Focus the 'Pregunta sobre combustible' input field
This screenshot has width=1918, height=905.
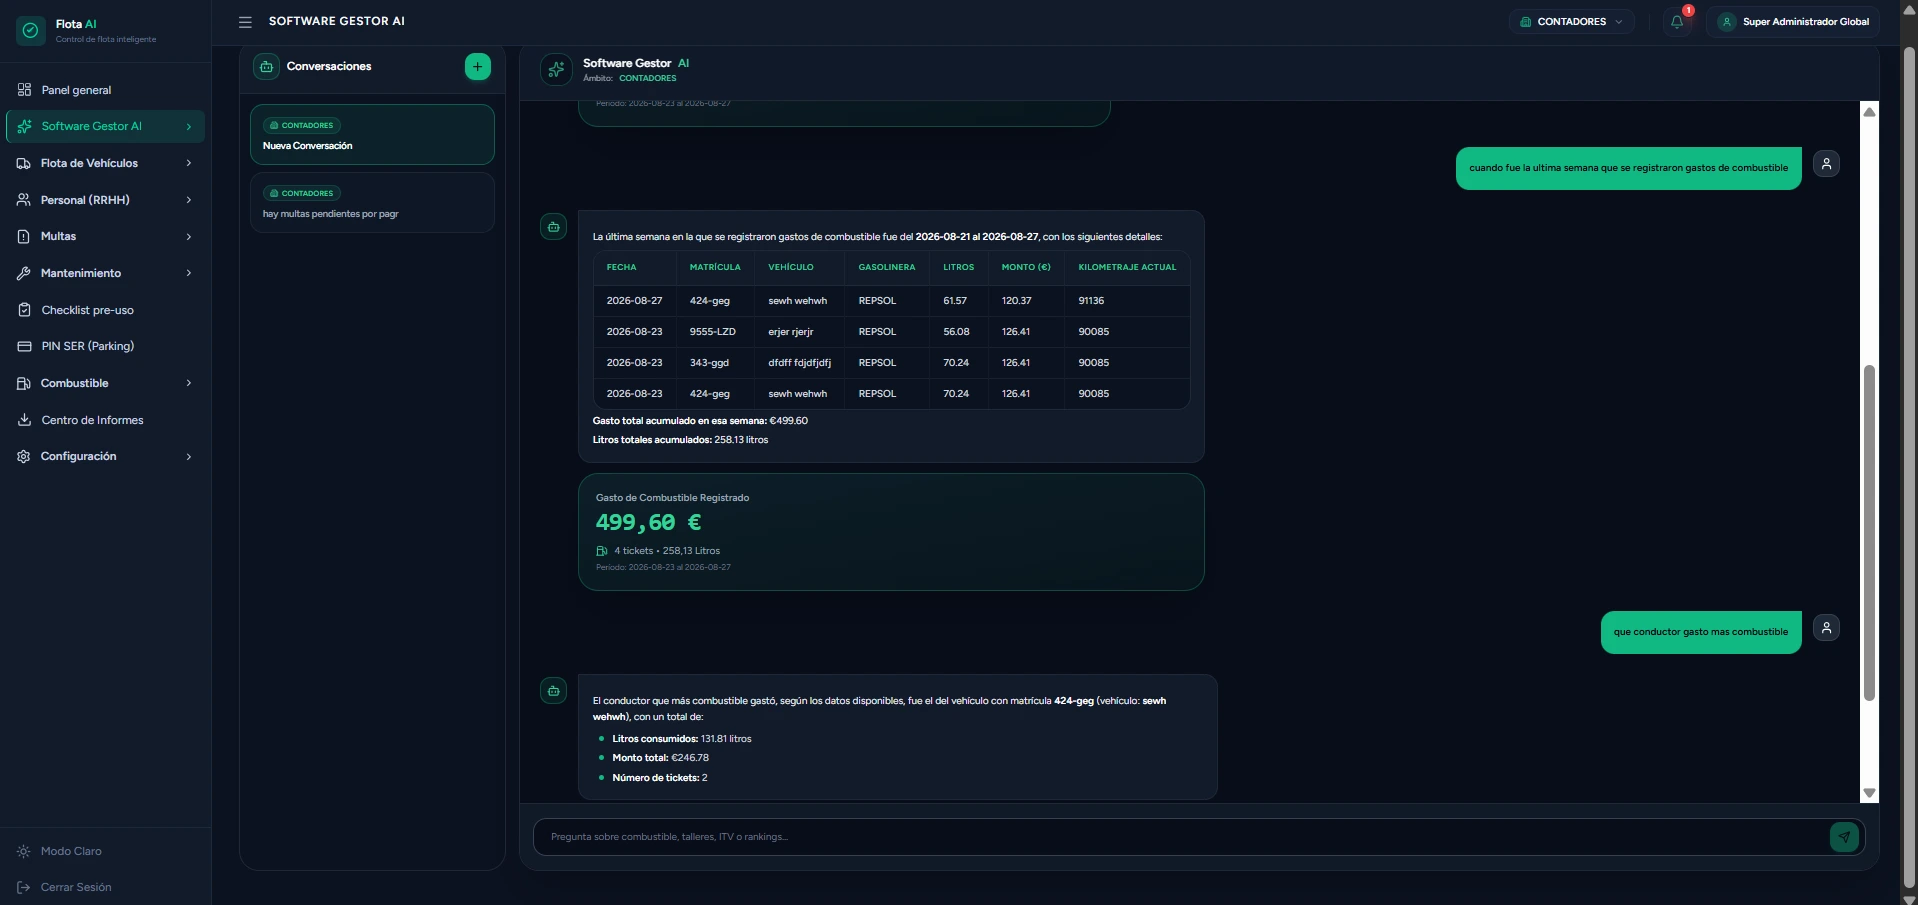coord(1185,837)
